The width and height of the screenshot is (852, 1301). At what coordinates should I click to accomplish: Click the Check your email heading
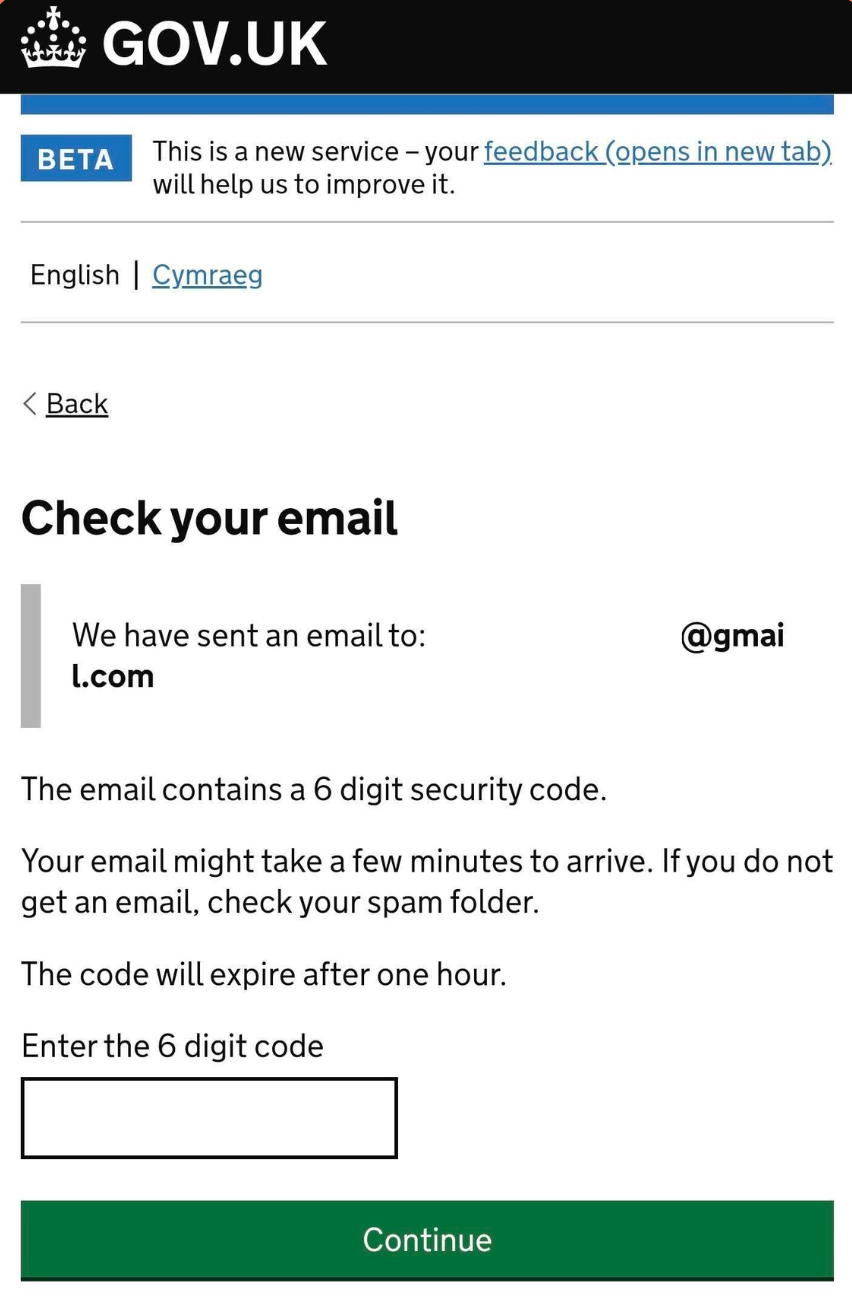pyautogui.click(x=209, y=519)
